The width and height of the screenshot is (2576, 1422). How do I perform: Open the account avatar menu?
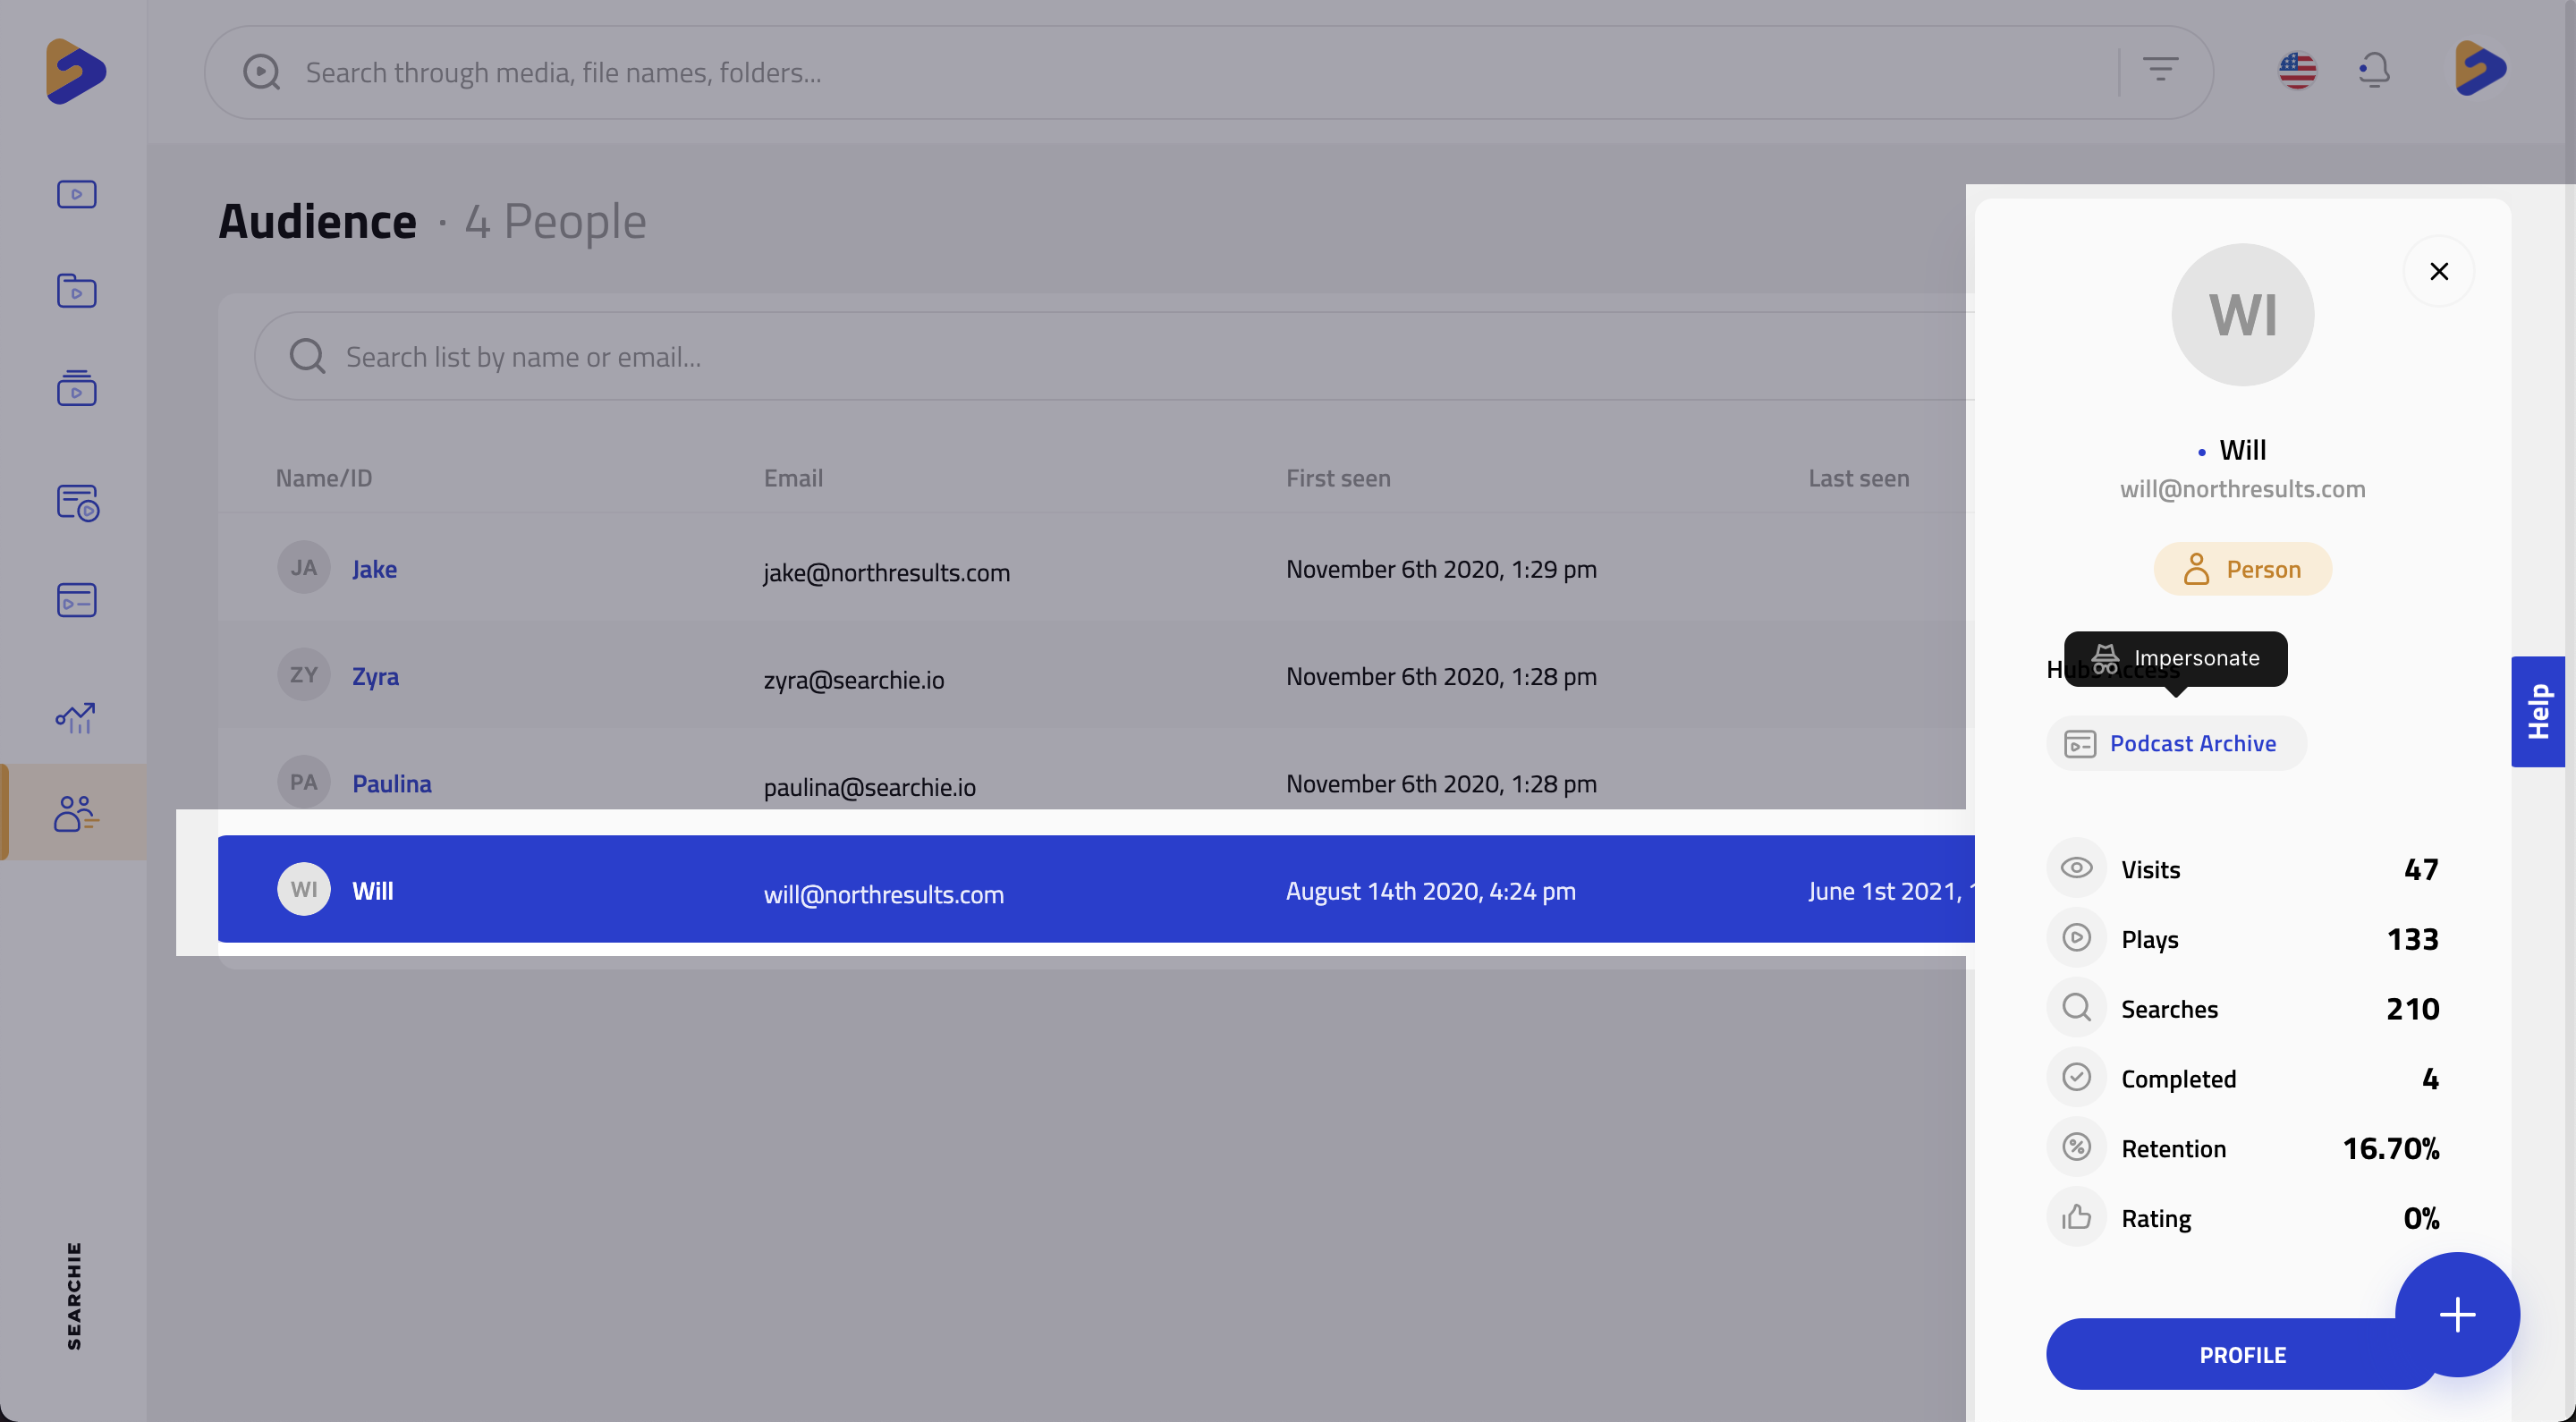coord(2480,70)
